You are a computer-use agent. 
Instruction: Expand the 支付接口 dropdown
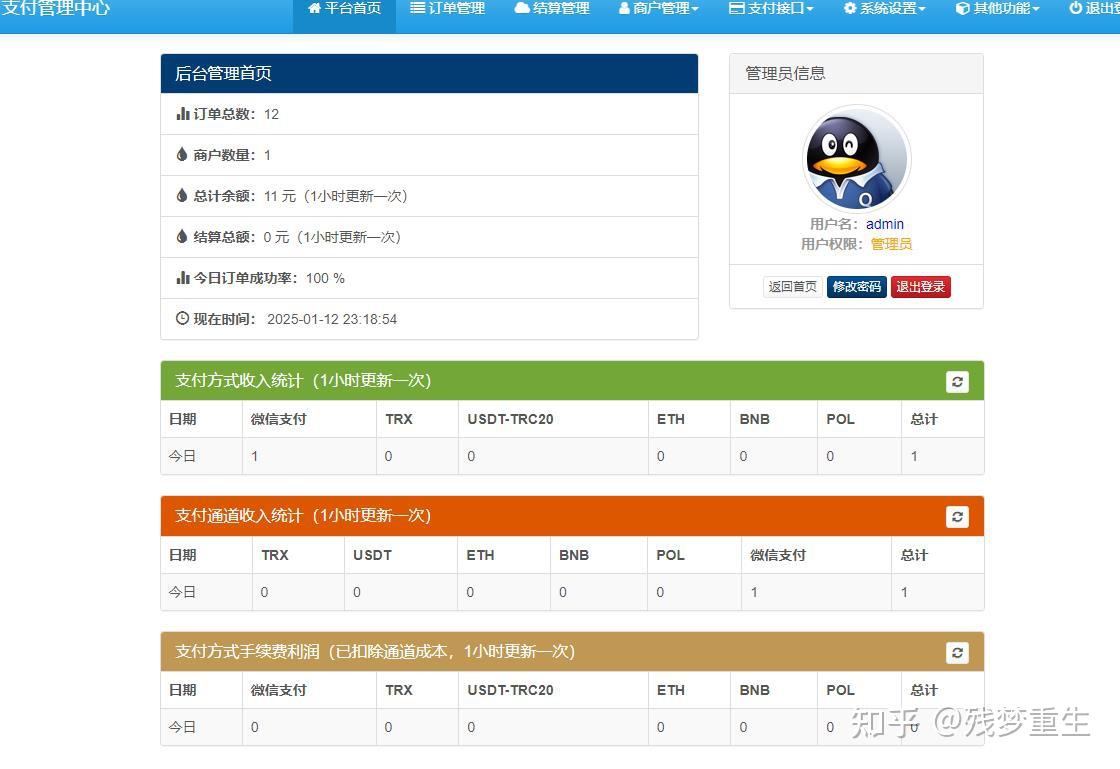(x=769, y=9)
